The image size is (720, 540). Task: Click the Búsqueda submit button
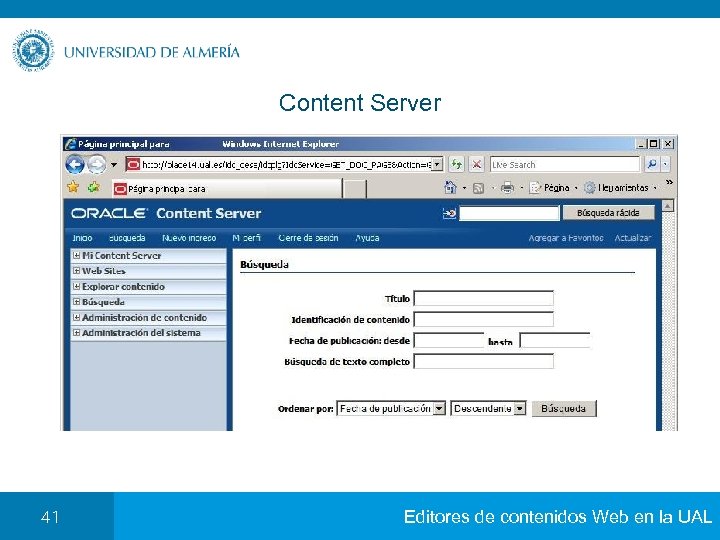tap(564, 408)
